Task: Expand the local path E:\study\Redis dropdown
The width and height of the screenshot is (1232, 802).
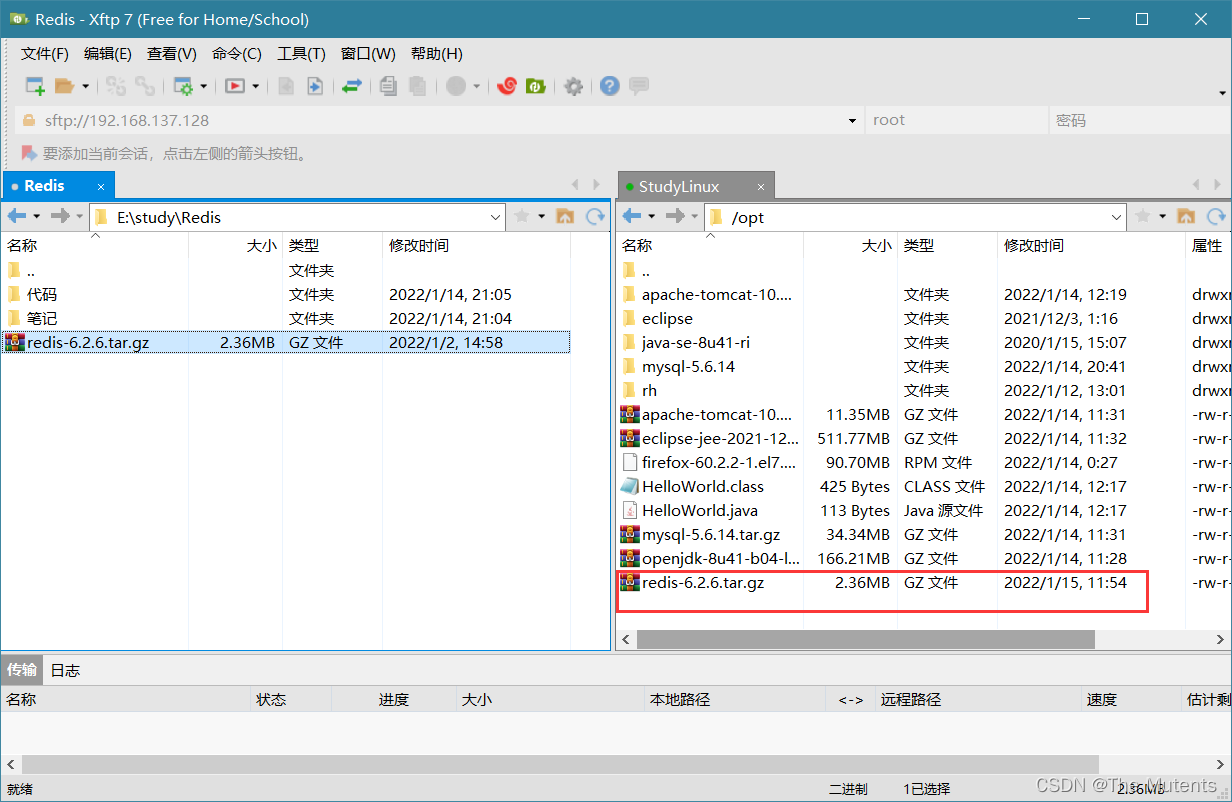Action: click(x=496, y=217)
